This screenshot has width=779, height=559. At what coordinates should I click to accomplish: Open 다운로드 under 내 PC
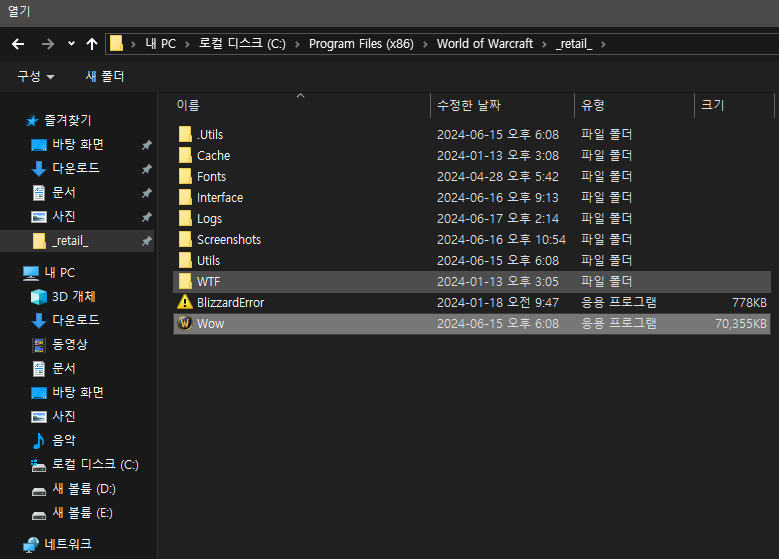66,320
